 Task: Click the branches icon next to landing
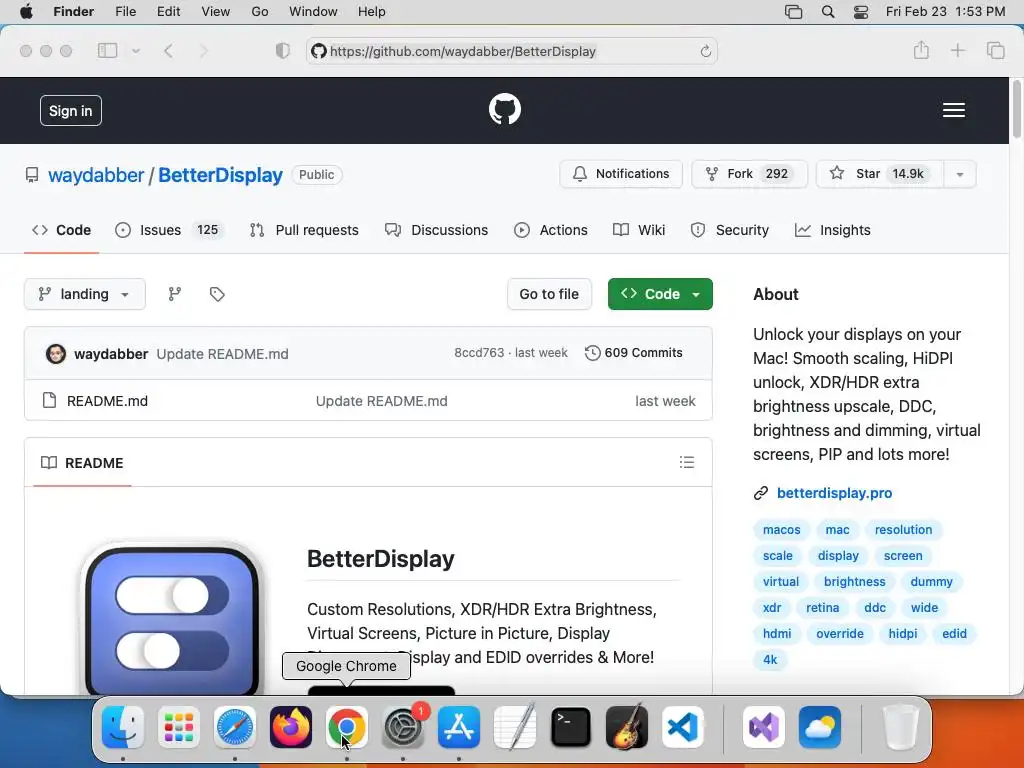[174, 295]
